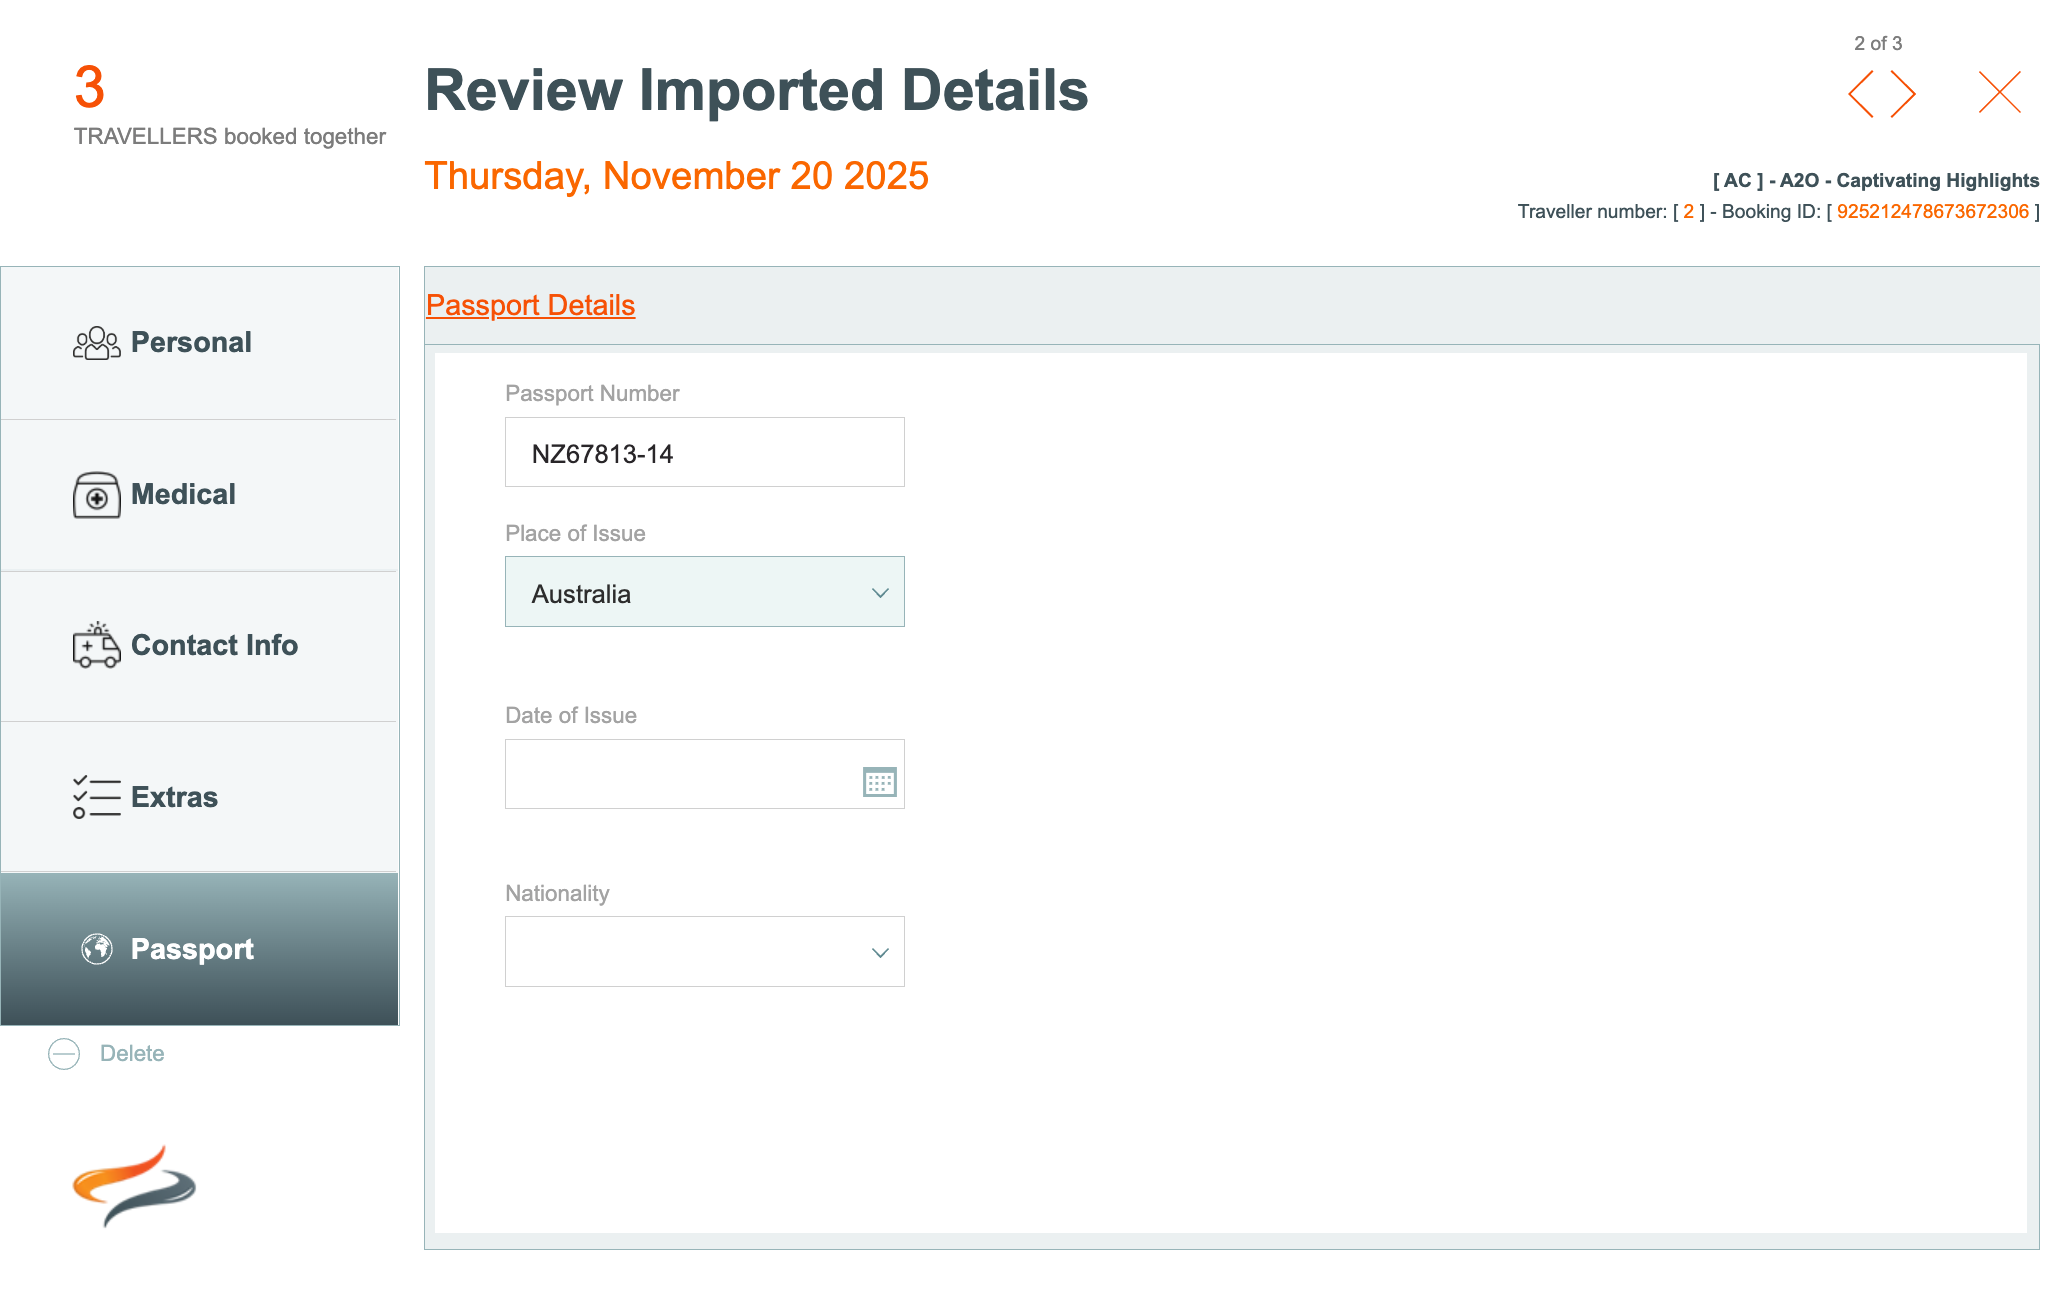Click the Delete minus circle icon

pos(64,1054)
